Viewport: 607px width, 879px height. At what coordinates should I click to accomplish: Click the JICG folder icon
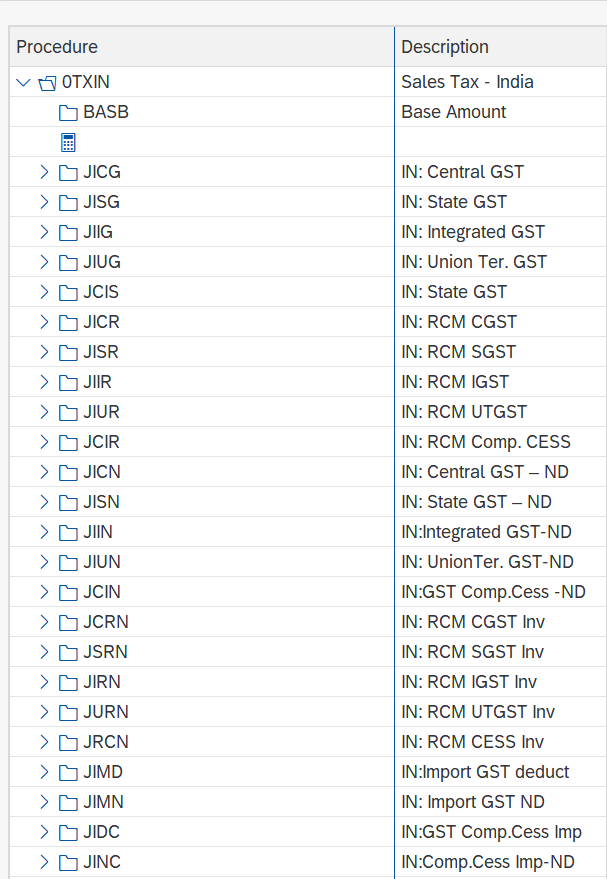tap(68, 173)
